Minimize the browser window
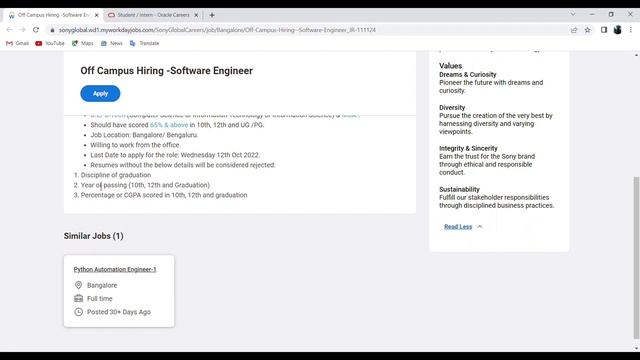Screen dimensions: 640x360 click(592, 14)
